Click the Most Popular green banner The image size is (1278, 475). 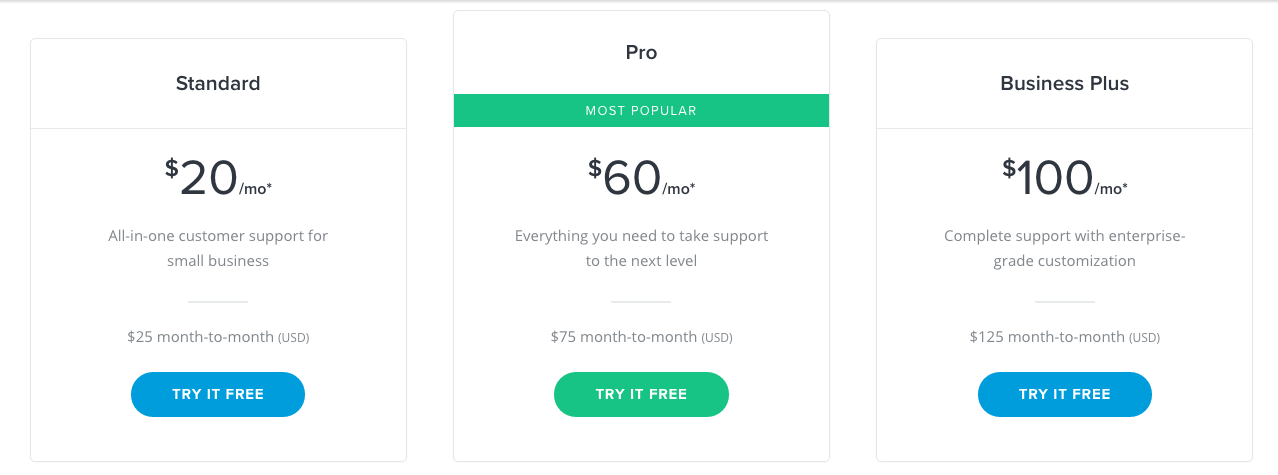[x=641, y=111]
